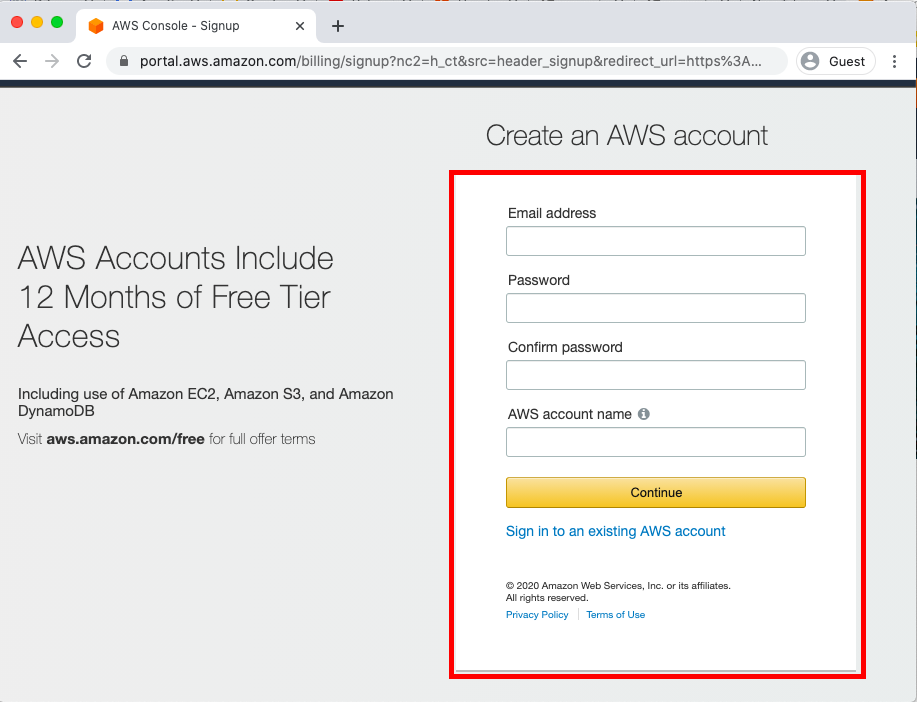Screen dimensions: 917x702
Task: Open the Terms of Use link
Action: coord(616,615)
